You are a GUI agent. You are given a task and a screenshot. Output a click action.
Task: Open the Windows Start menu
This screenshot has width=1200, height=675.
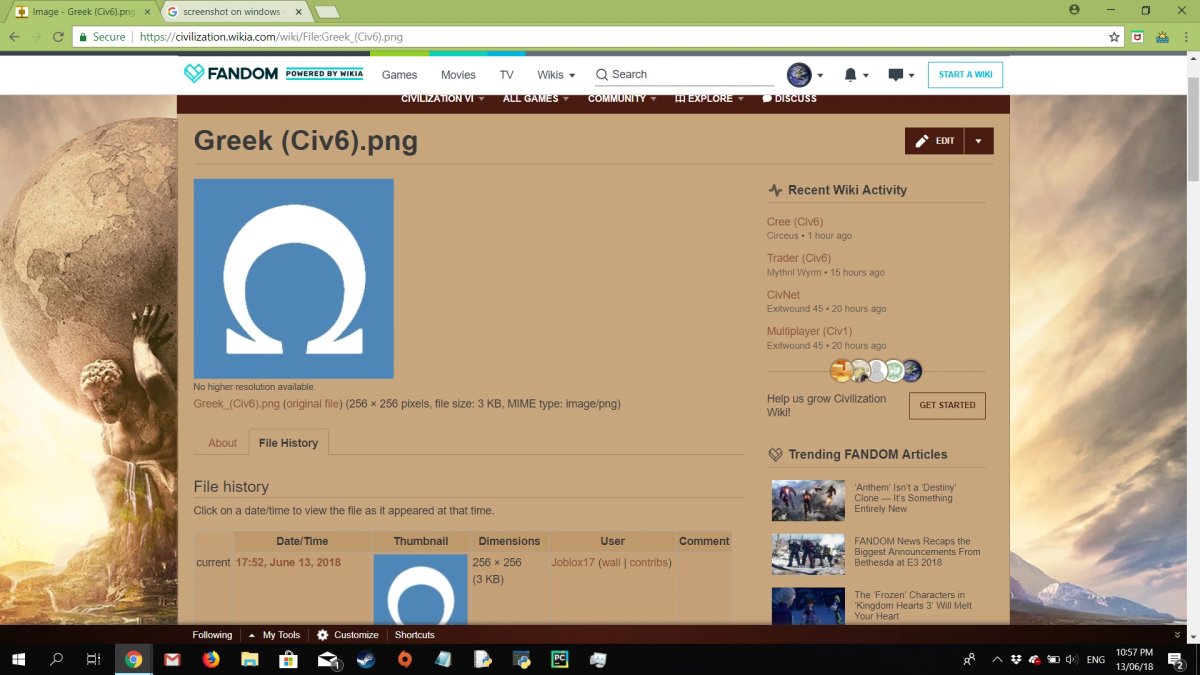coord(18,660)
